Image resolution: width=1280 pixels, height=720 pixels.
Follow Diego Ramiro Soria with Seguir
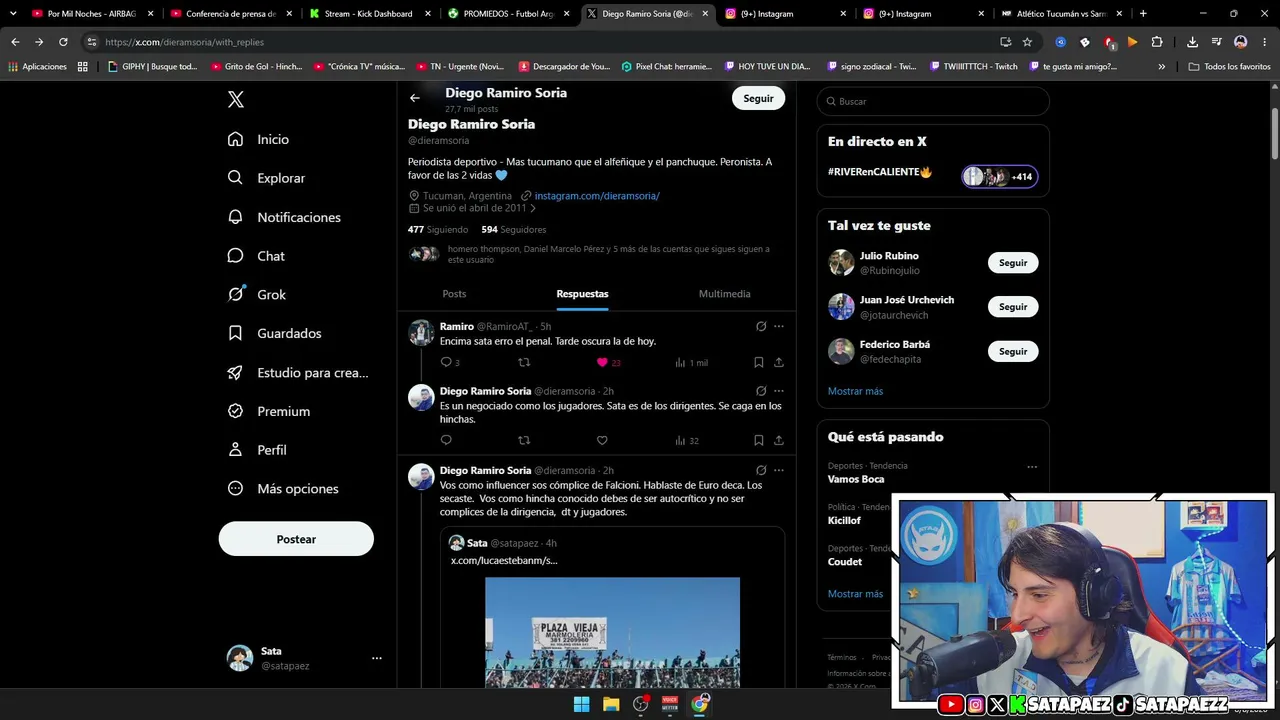(x=758, y=98)
